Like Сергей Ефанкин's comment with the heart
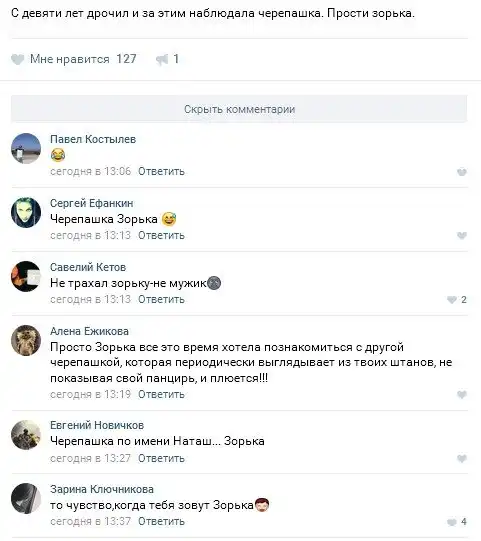Screen dimensions: 481x541 pyautogui.click(x=462, y=236)
